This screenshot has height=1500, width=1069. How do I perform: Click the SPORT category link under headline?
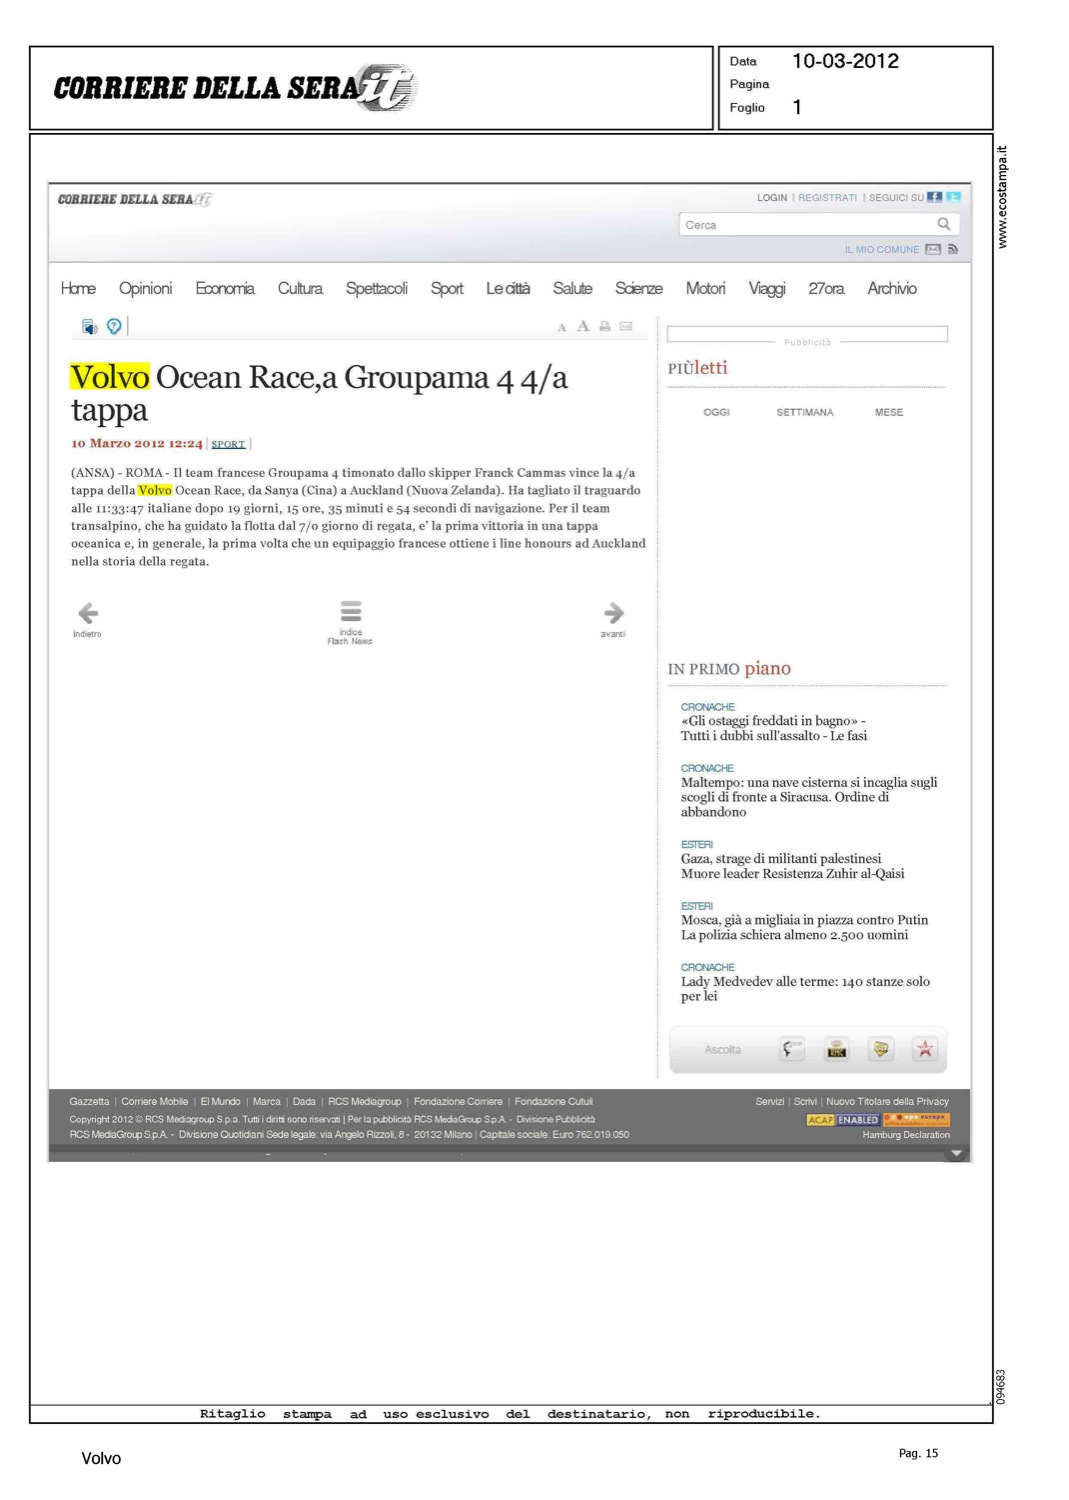point(228,444)
